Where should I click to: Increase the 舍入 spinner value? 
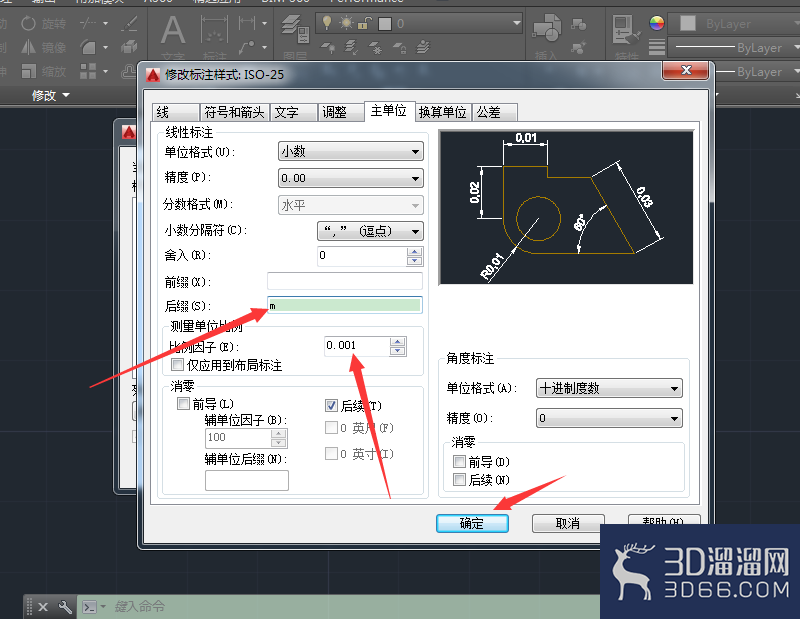coord(414,251)
